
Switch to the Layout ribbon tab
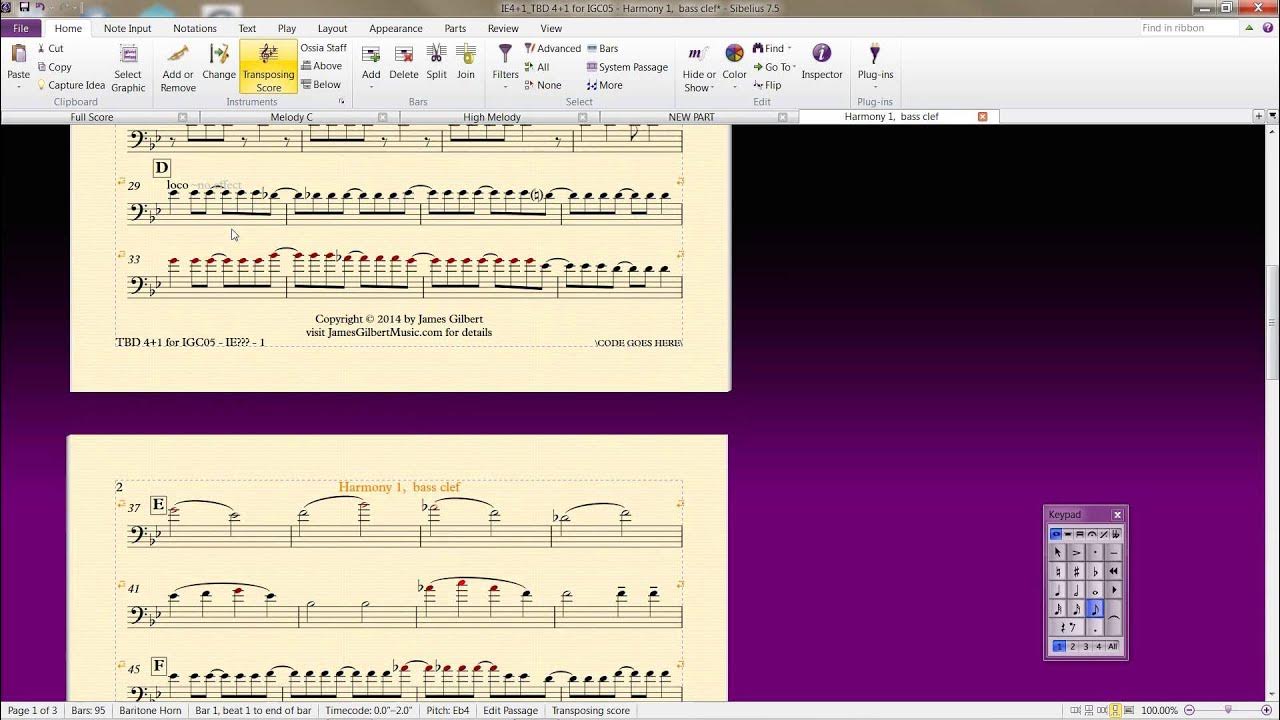tap(332, 28)
